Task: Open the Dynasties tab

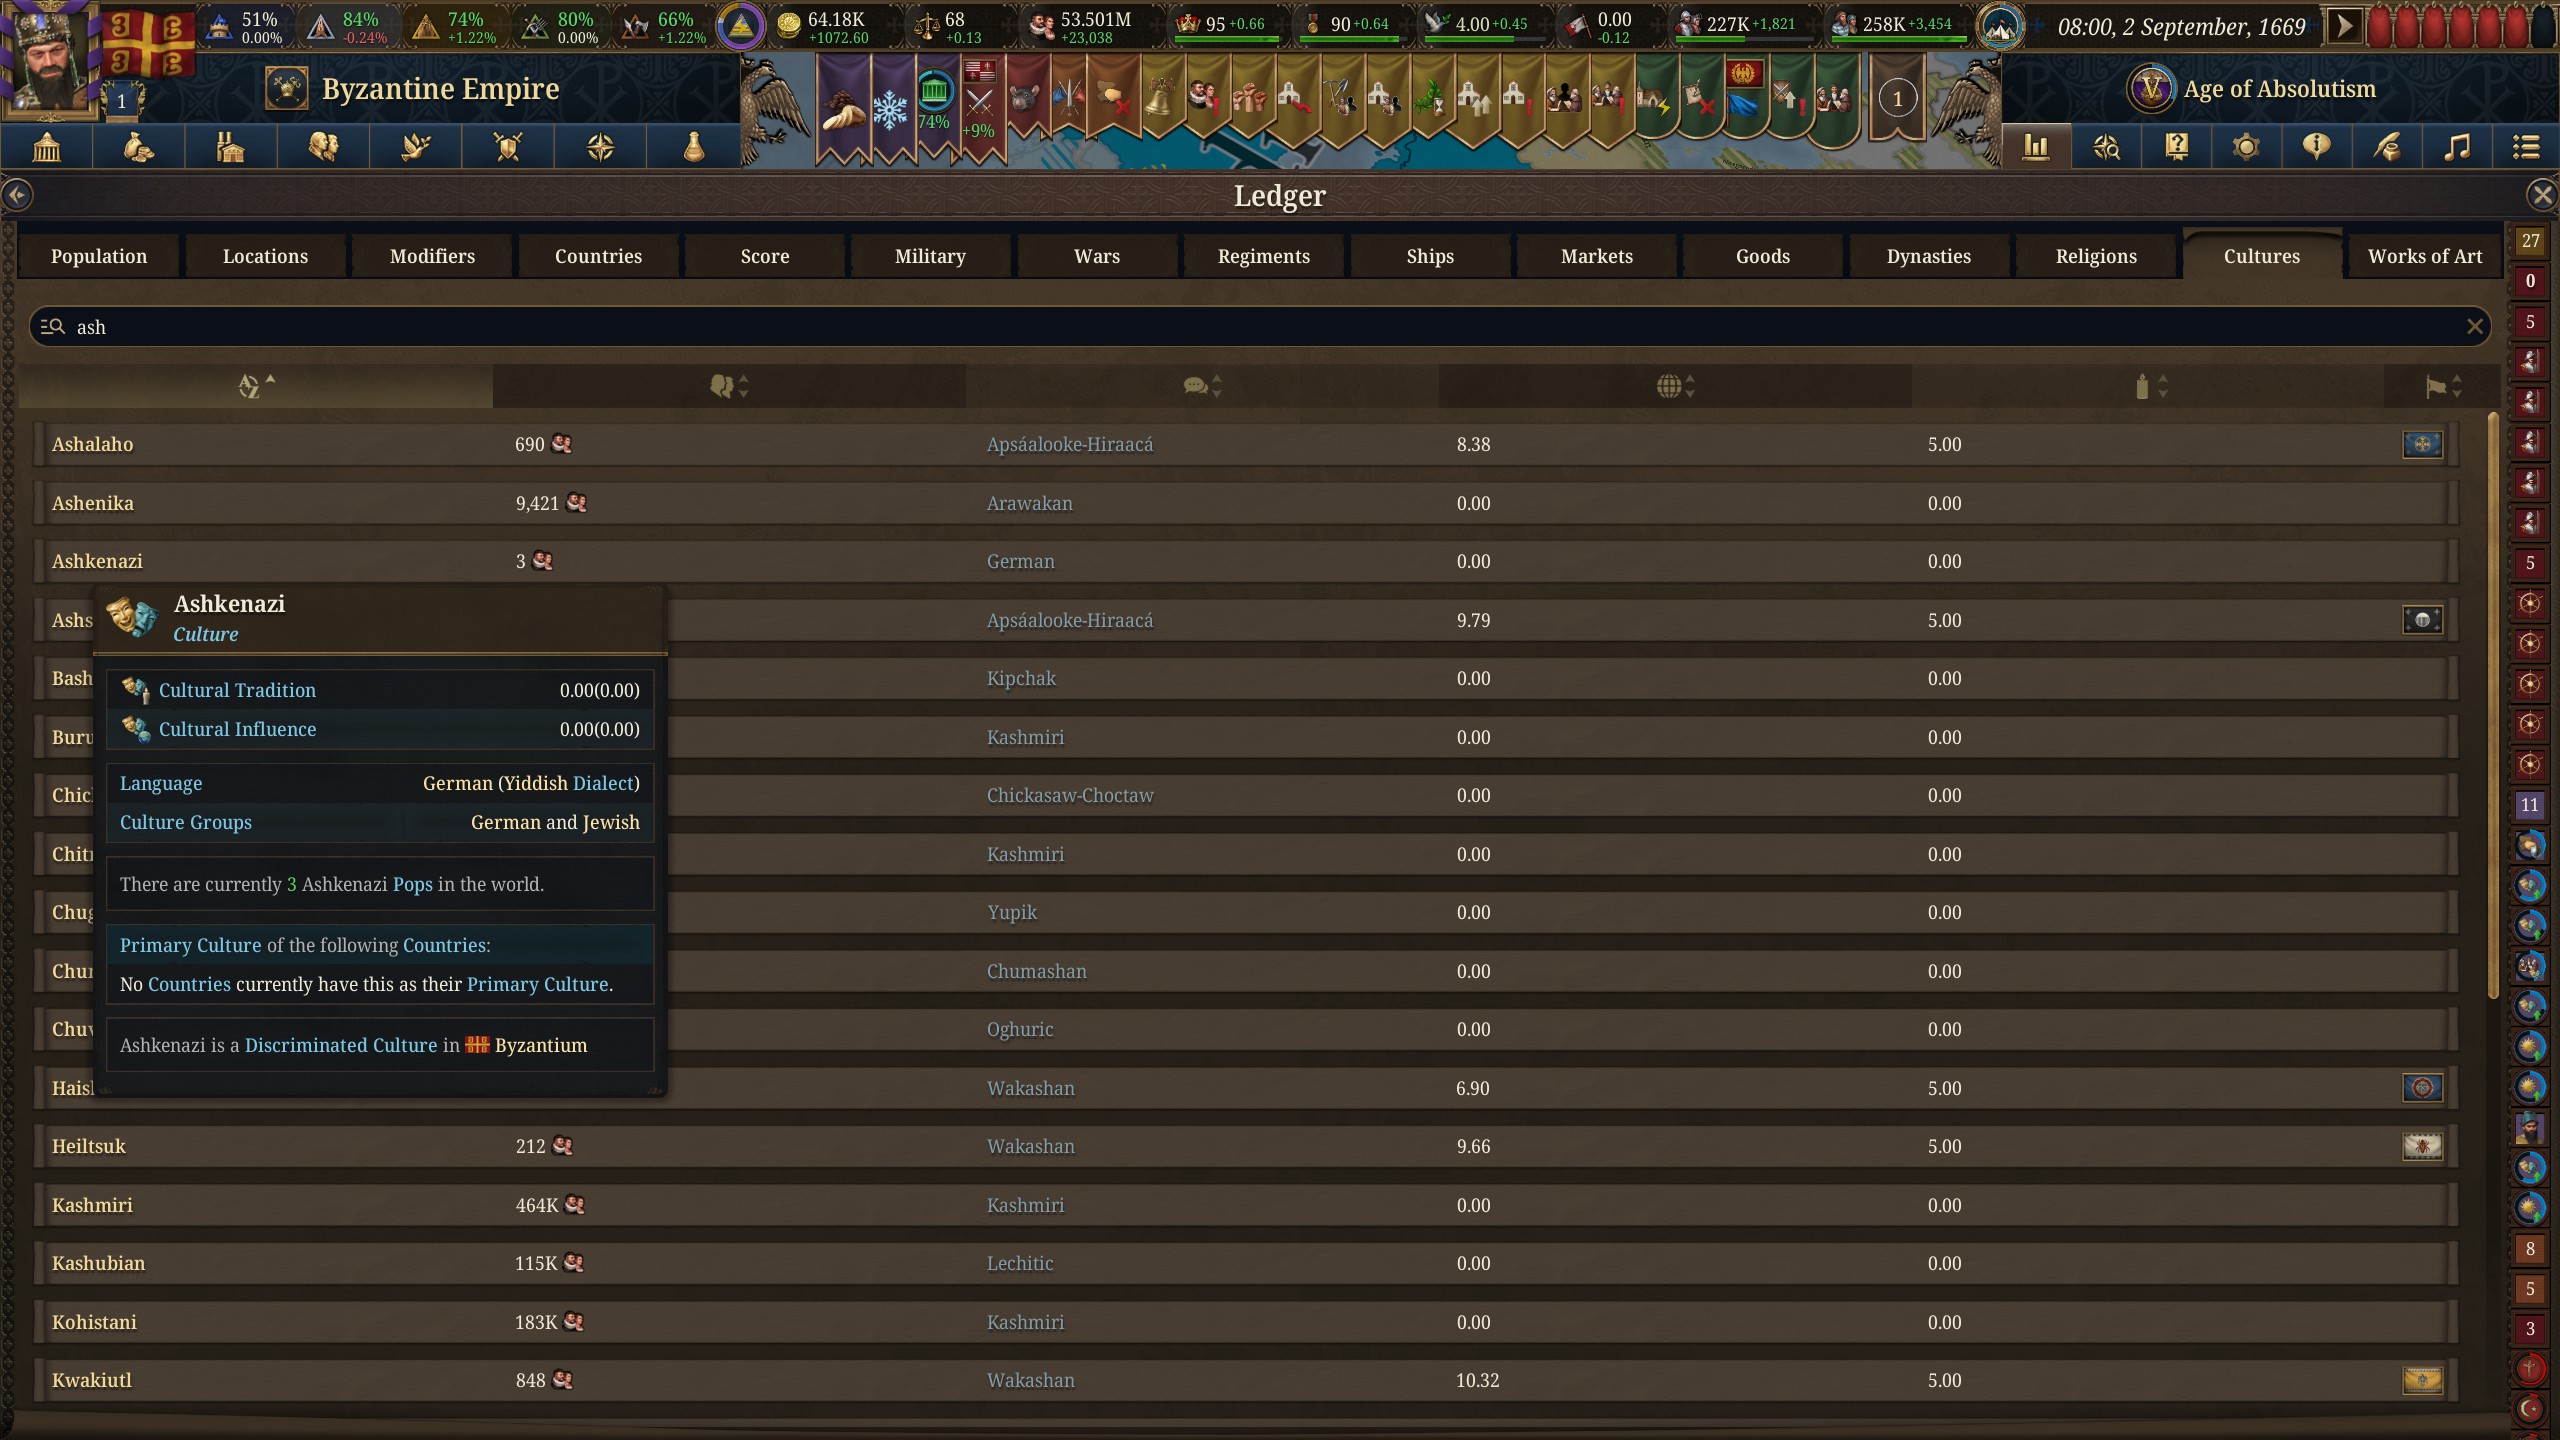Action: pos(1929,256)
